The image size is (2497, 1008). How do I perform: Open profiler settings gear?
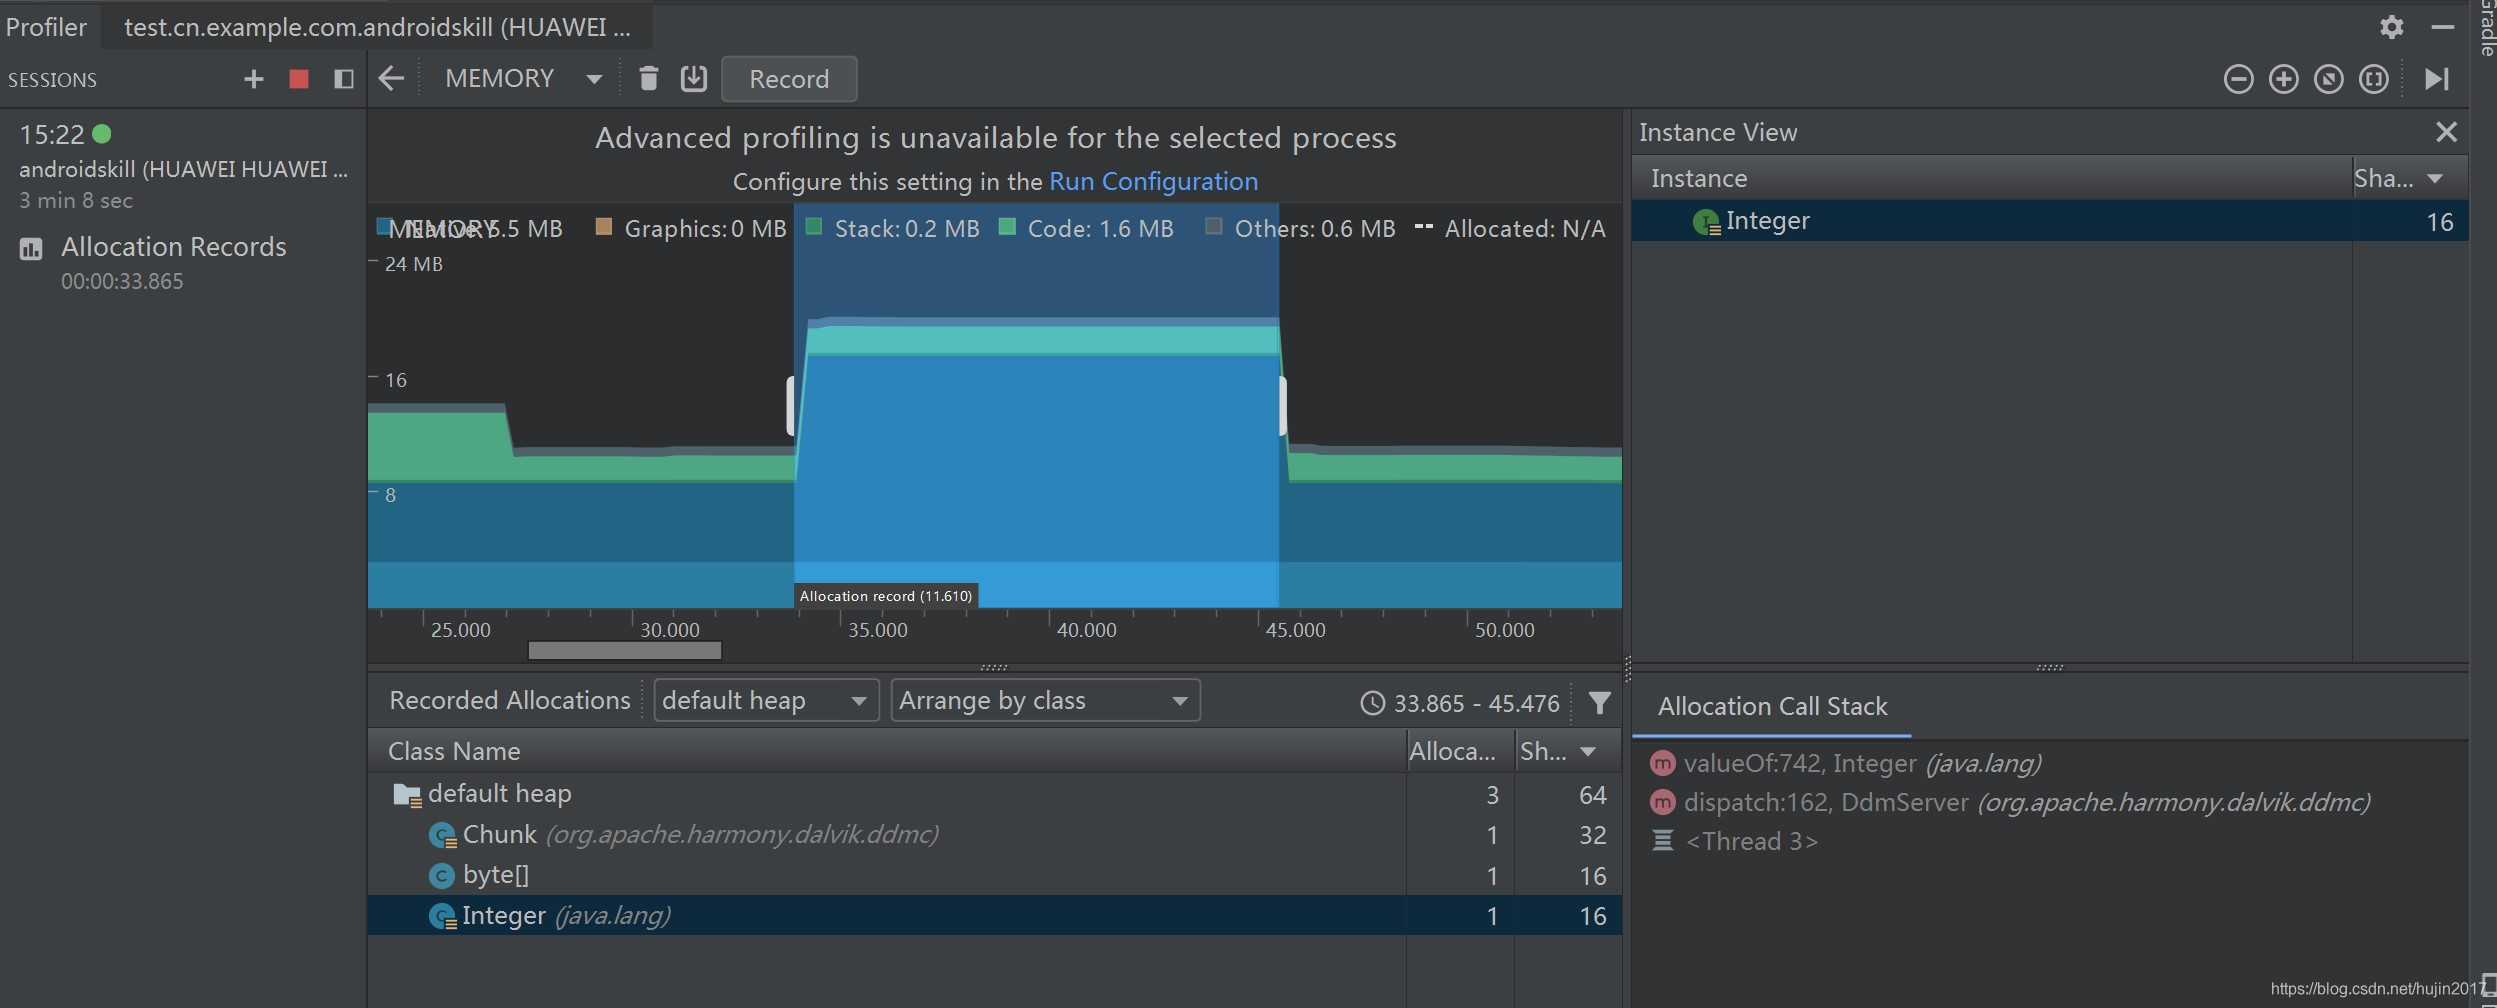(2392, 27)
